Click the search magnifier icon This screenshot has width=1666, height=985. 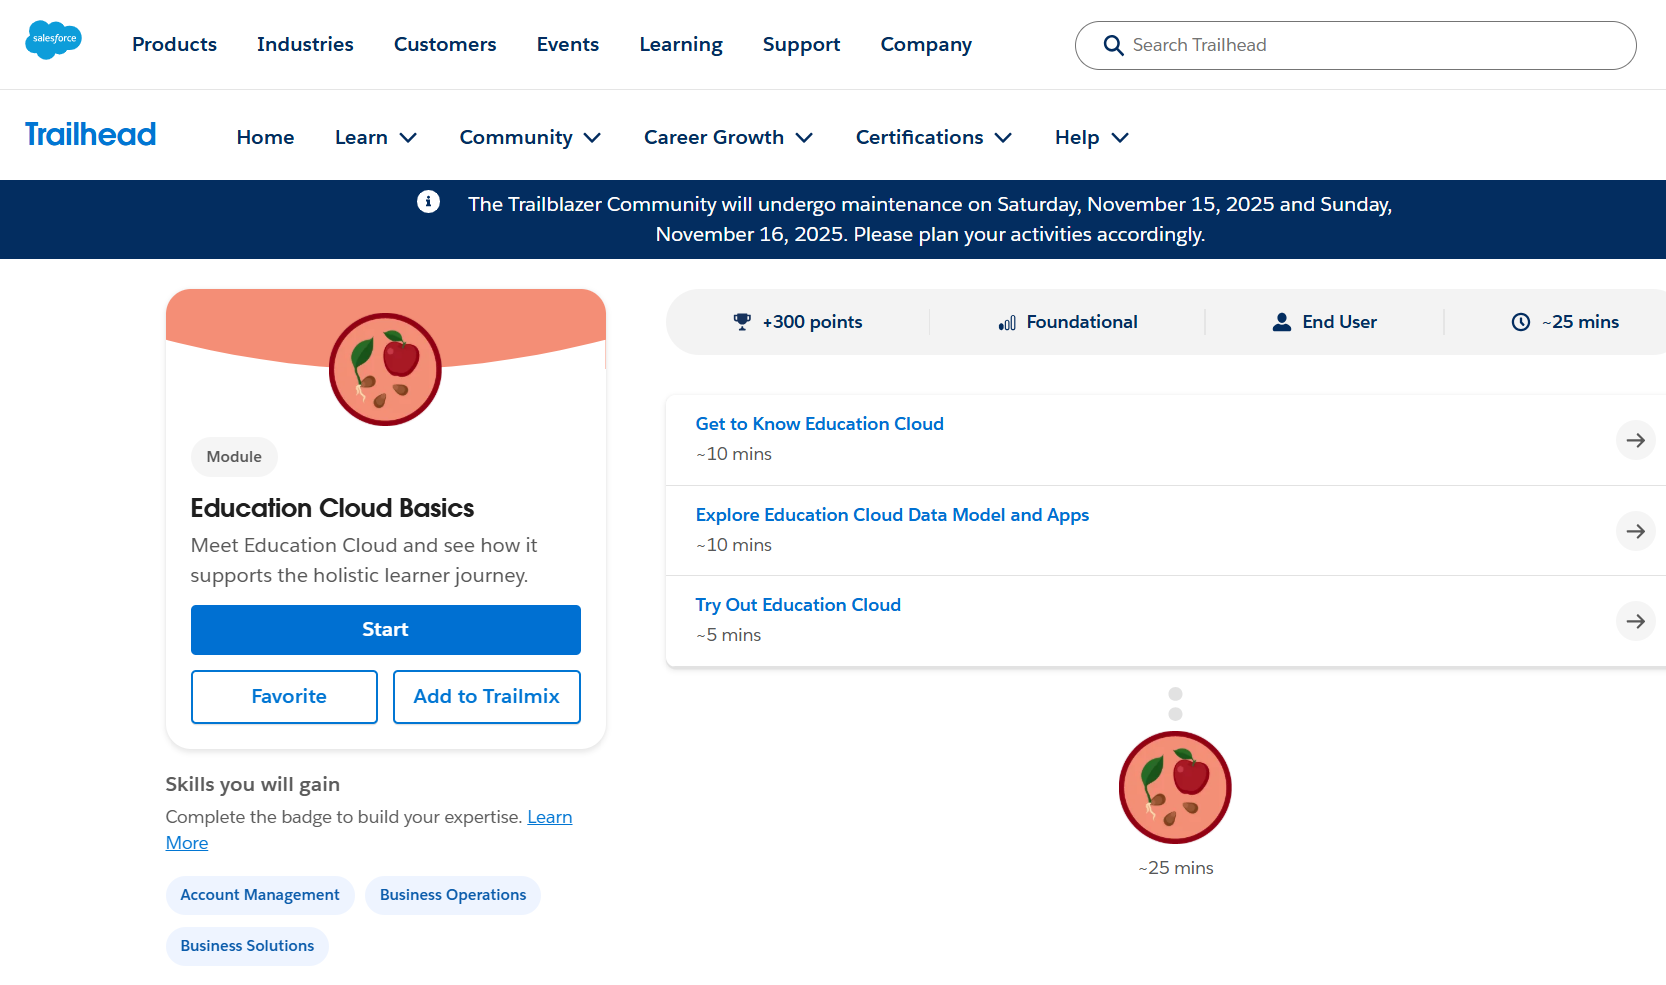(x=1113, y=45)
